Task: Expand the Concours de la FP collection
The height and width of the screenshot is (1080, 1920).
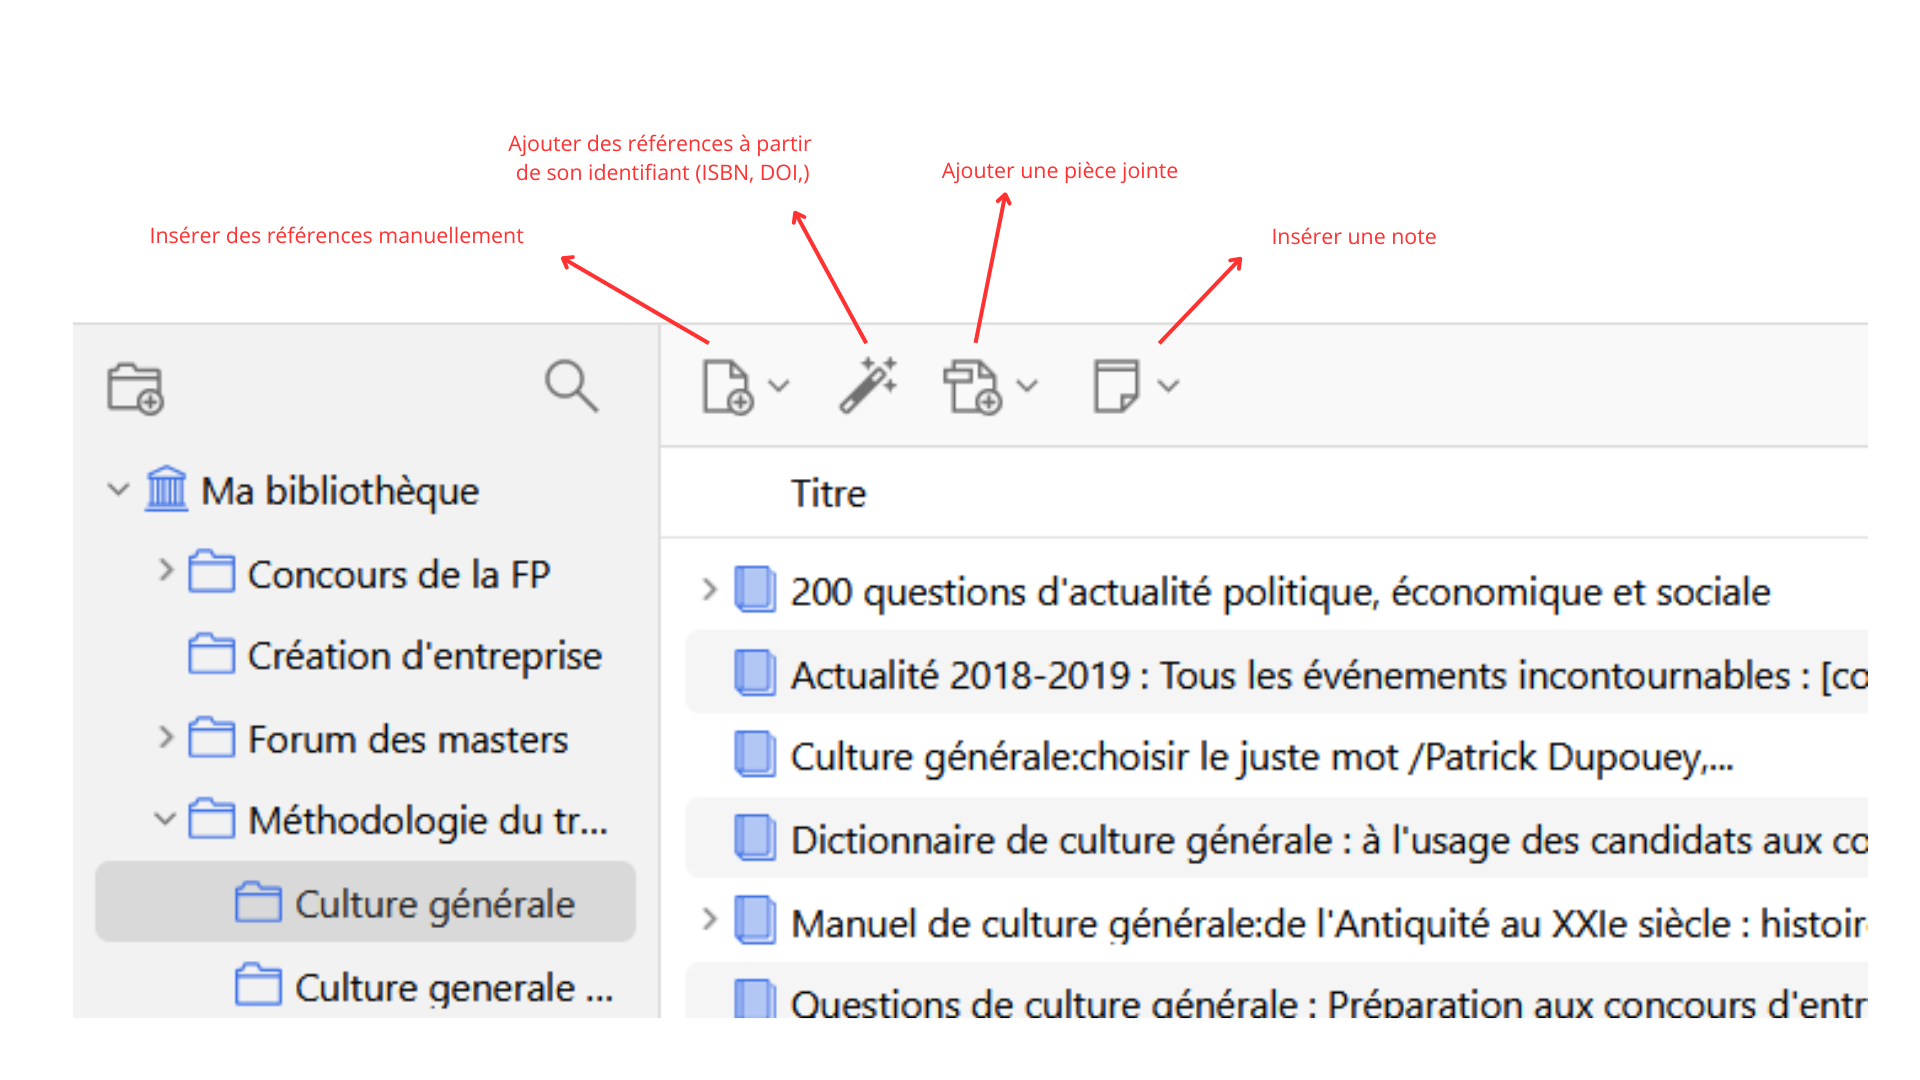Action: click(166, 570)
